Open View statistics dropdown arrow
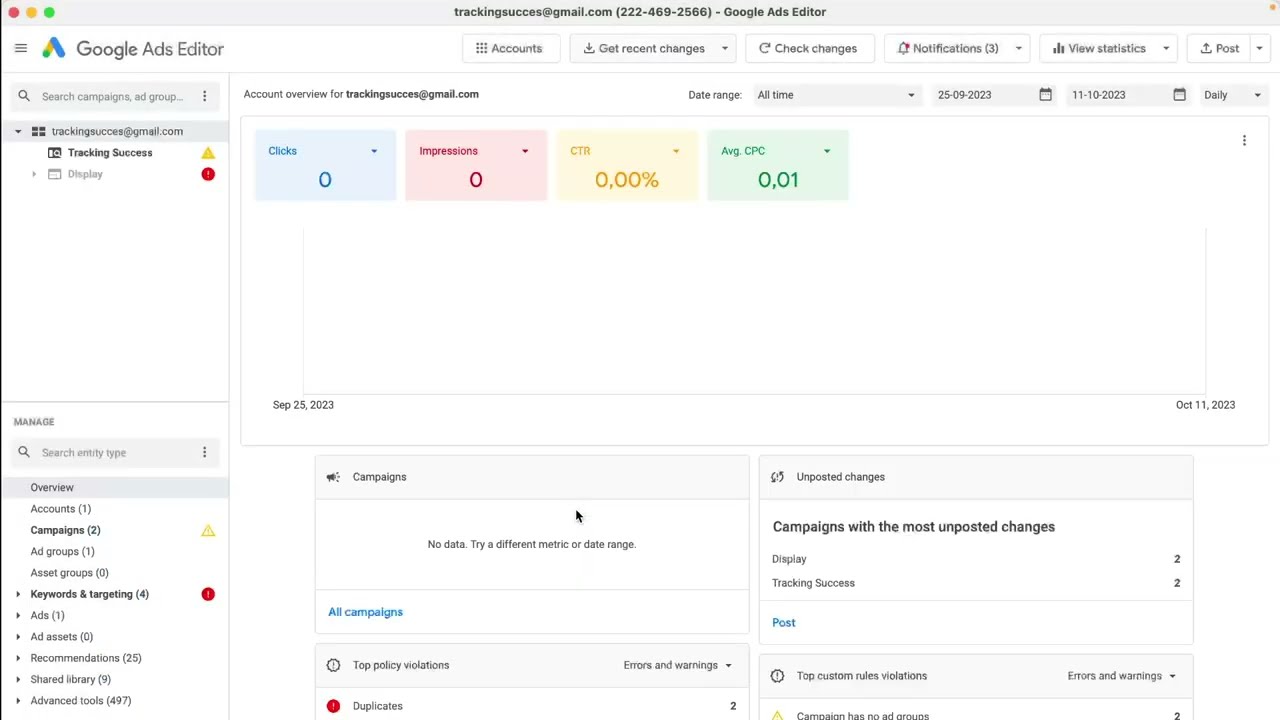Screen dimensions: 1280x720 click(1166, 48)
